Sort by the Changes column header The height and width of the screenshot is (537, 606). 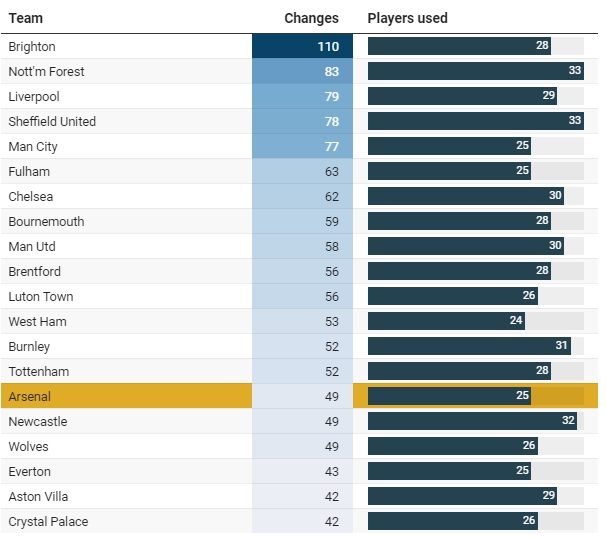coord(311,18)
